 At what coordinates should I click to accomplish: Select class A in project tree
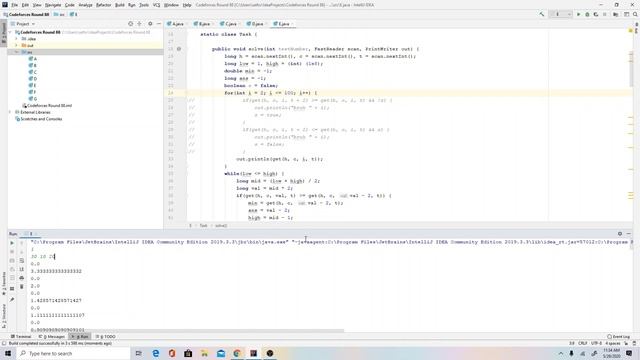tap(33, 59)
